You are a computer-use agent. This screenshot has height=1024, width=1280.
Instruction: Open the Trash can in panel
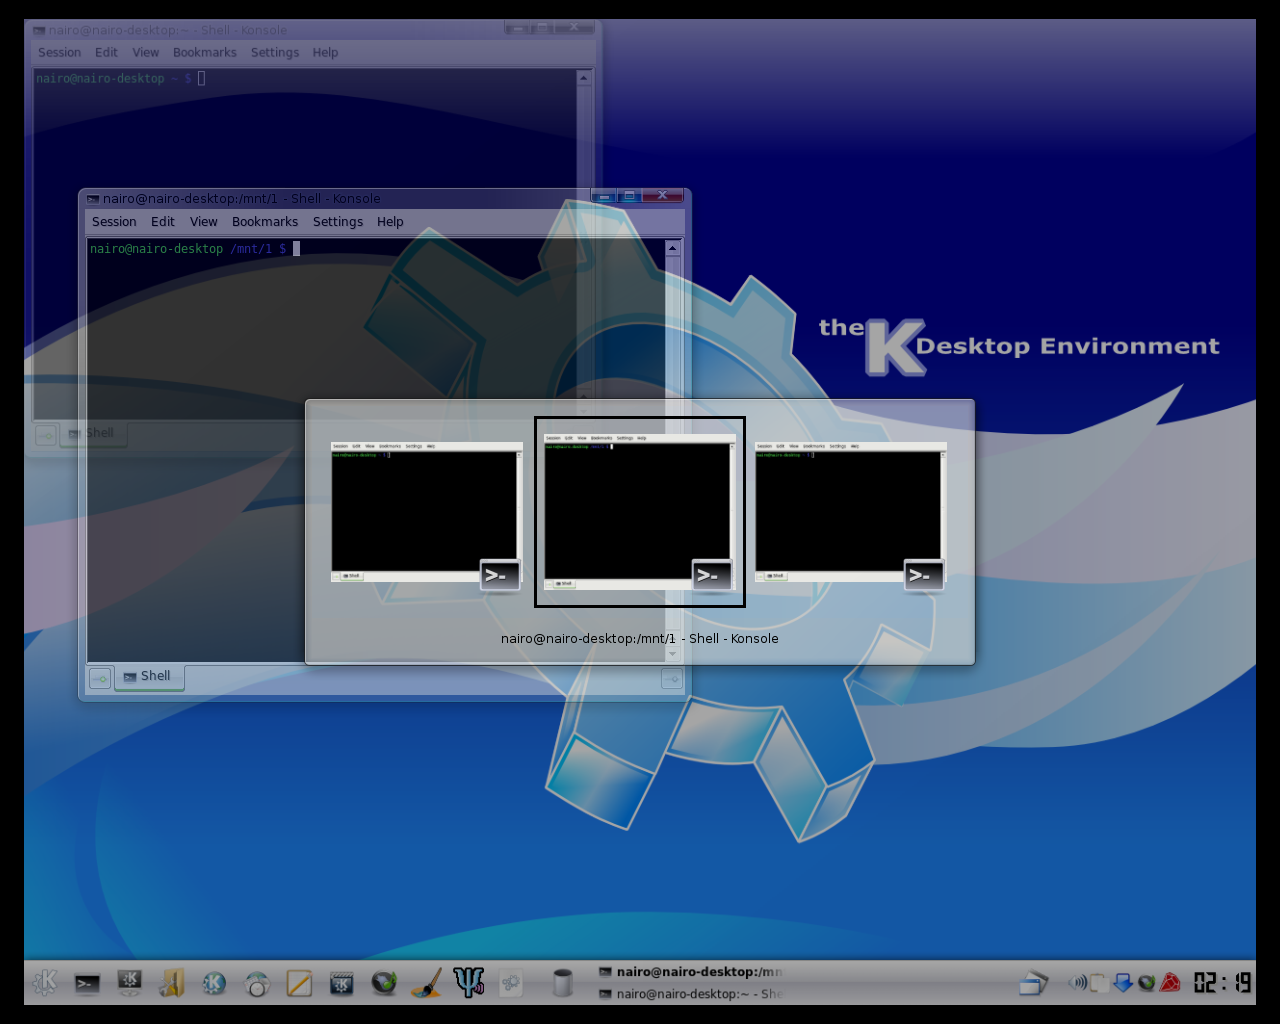click(562, 983)
